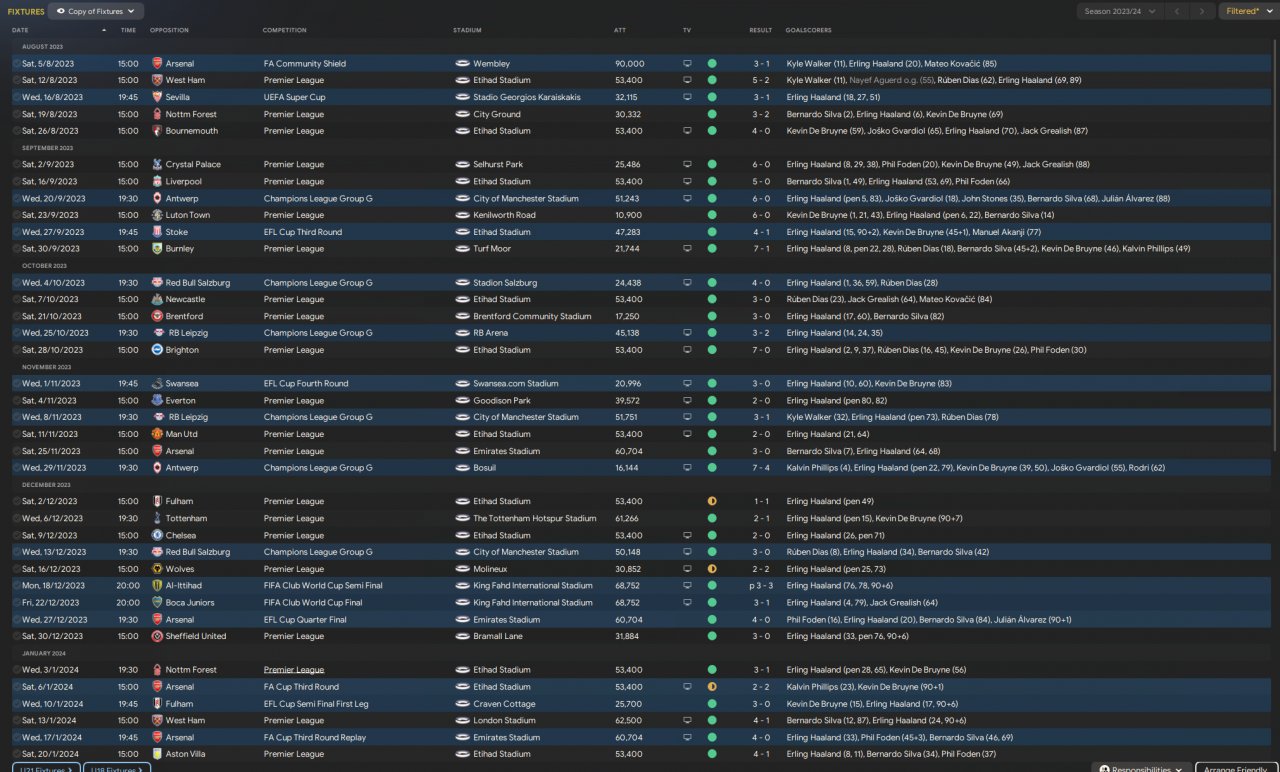Sort by the Stadium column header
Viewport: 1280px width, 772px height.
click(467, 30)
